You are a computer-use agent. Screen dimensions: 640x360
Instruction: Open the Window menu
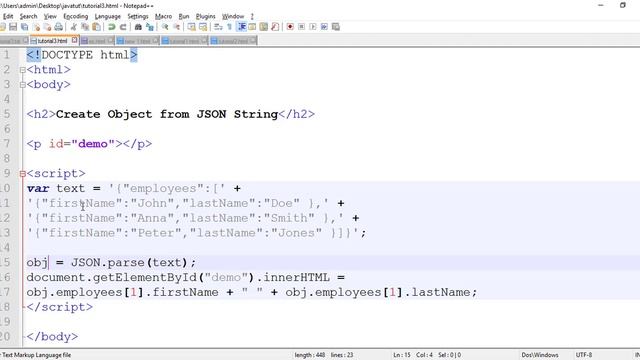point(233,16)
